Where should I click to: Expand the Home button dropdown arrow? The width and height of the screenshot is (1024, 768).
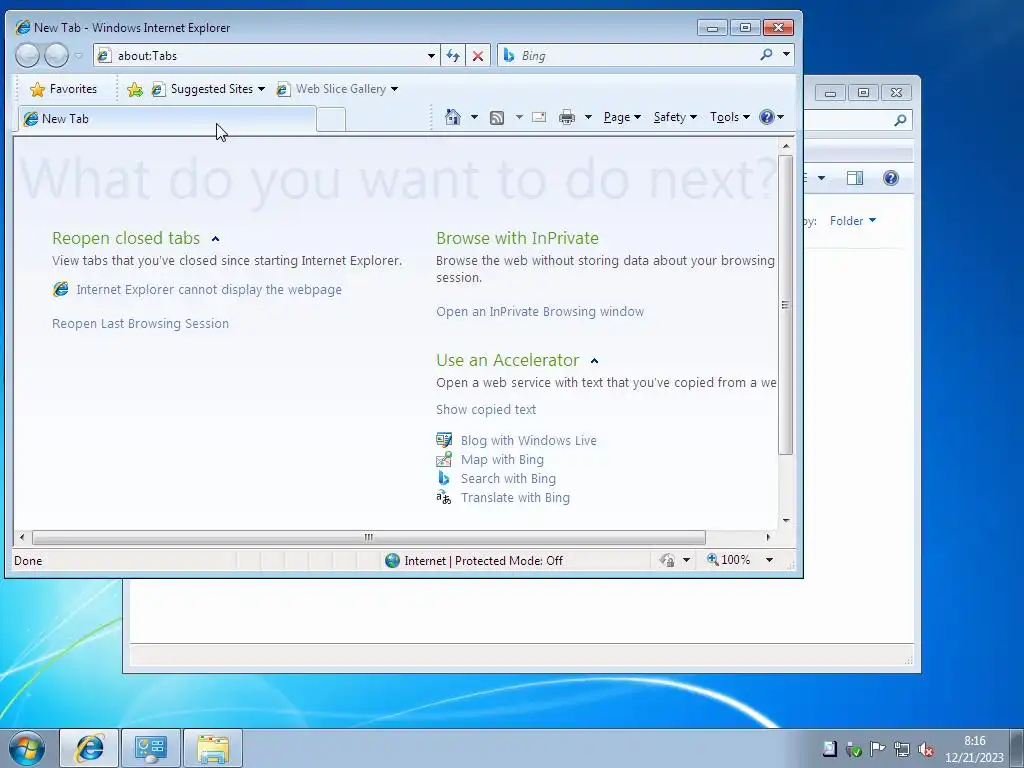(x=474, y=118)
